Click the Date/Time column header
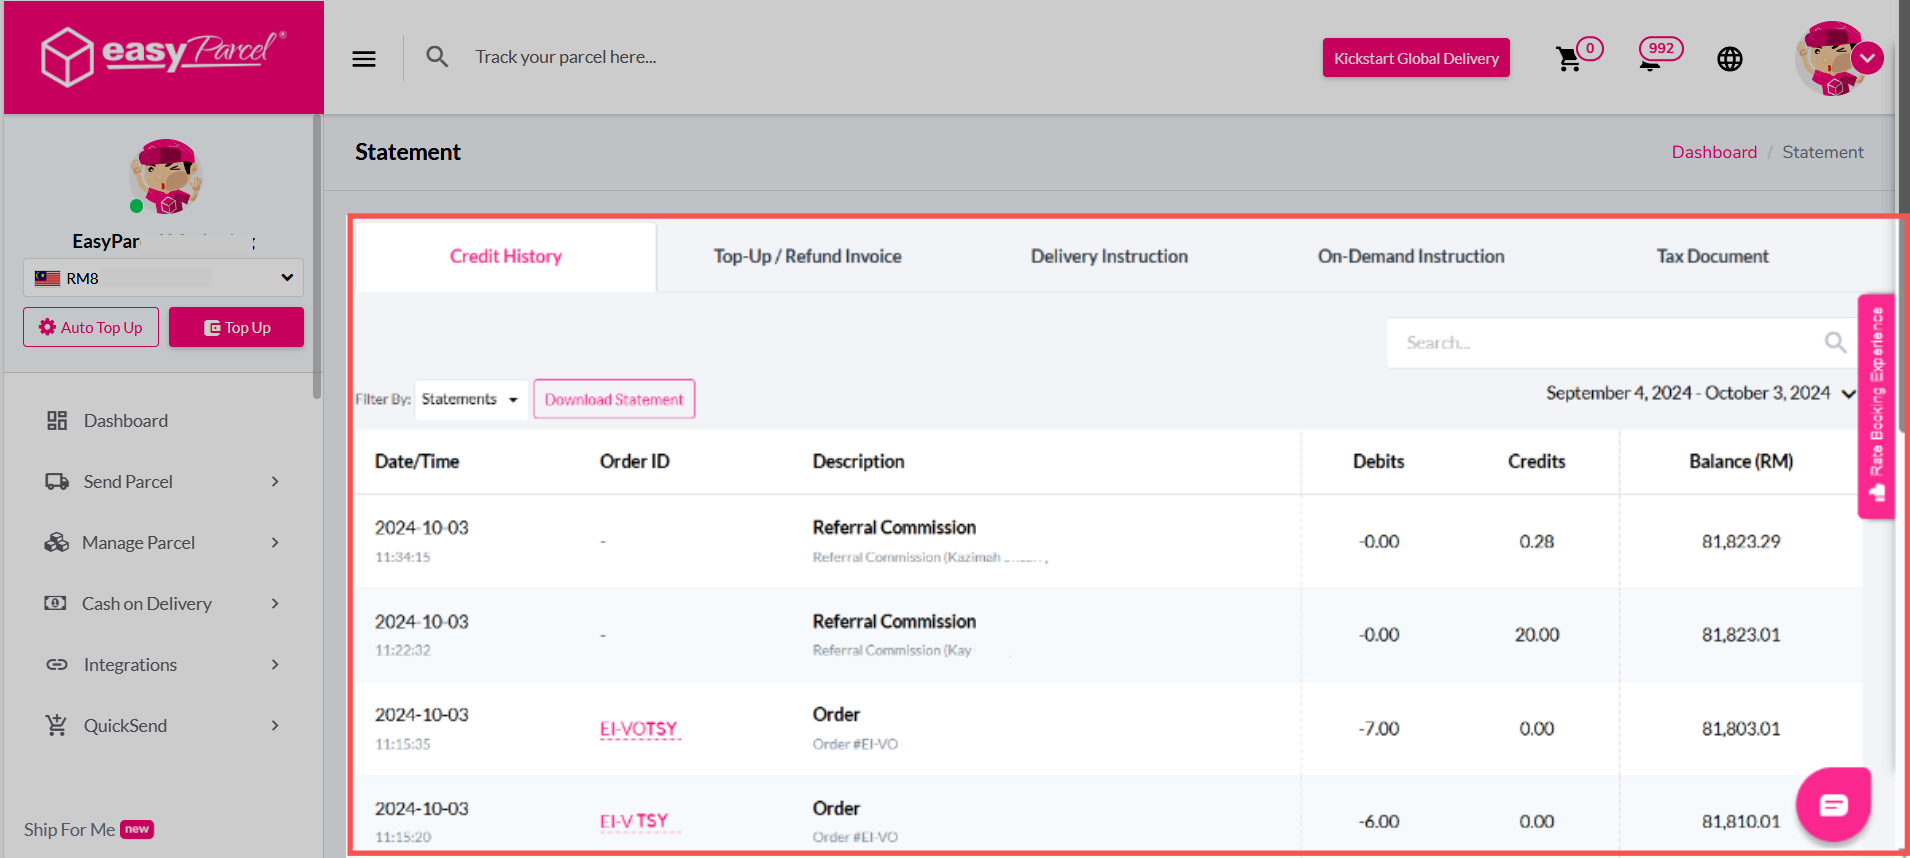Viewport: 1910px width, 858px height. pos(417,462)
